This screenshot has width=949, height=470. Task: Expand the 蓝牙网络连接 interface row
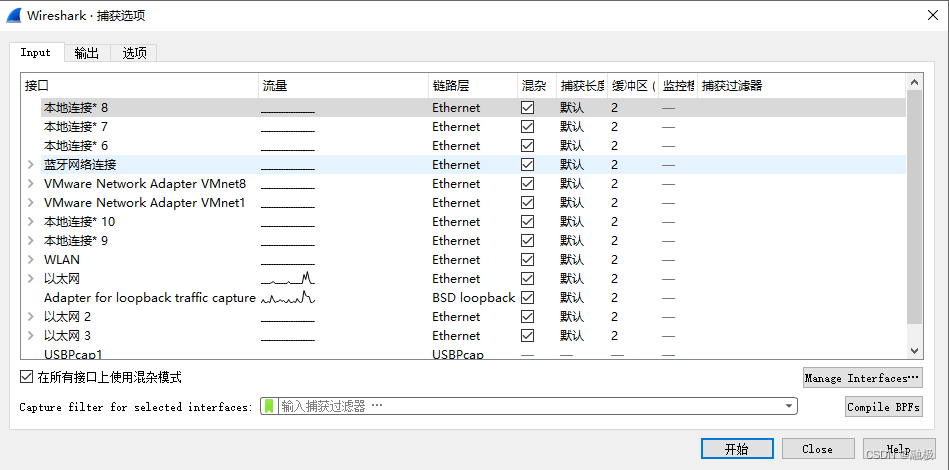pyautogui.click(x=31, y=165)
